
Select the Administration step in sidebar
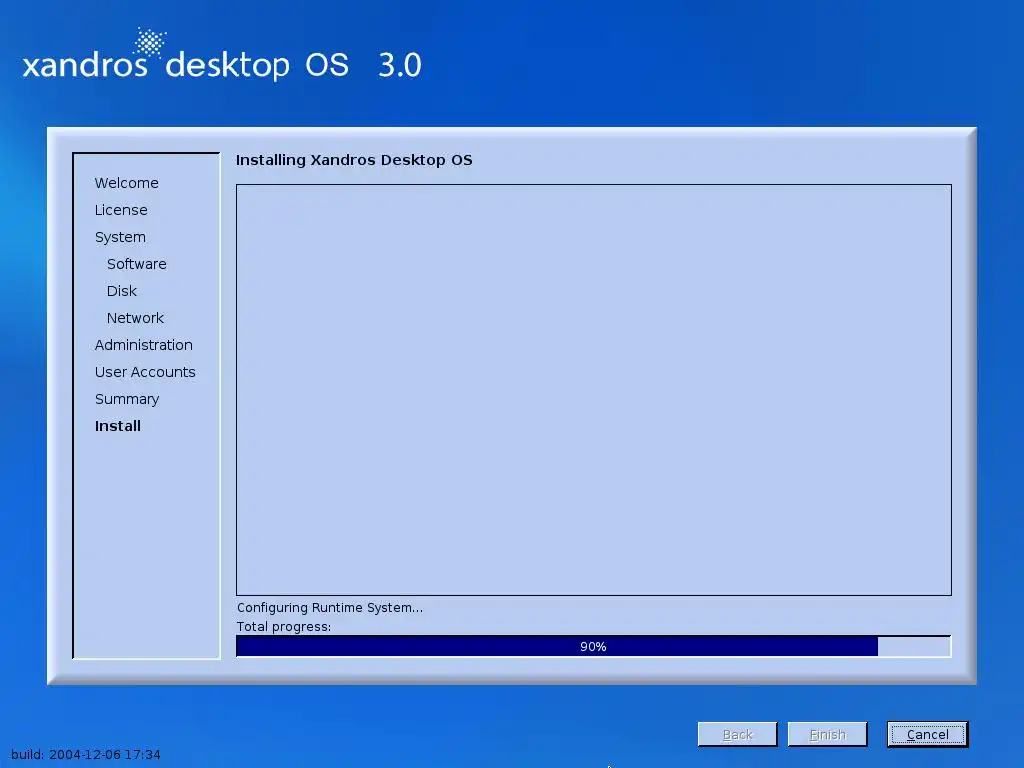click(x=144, y=345)
